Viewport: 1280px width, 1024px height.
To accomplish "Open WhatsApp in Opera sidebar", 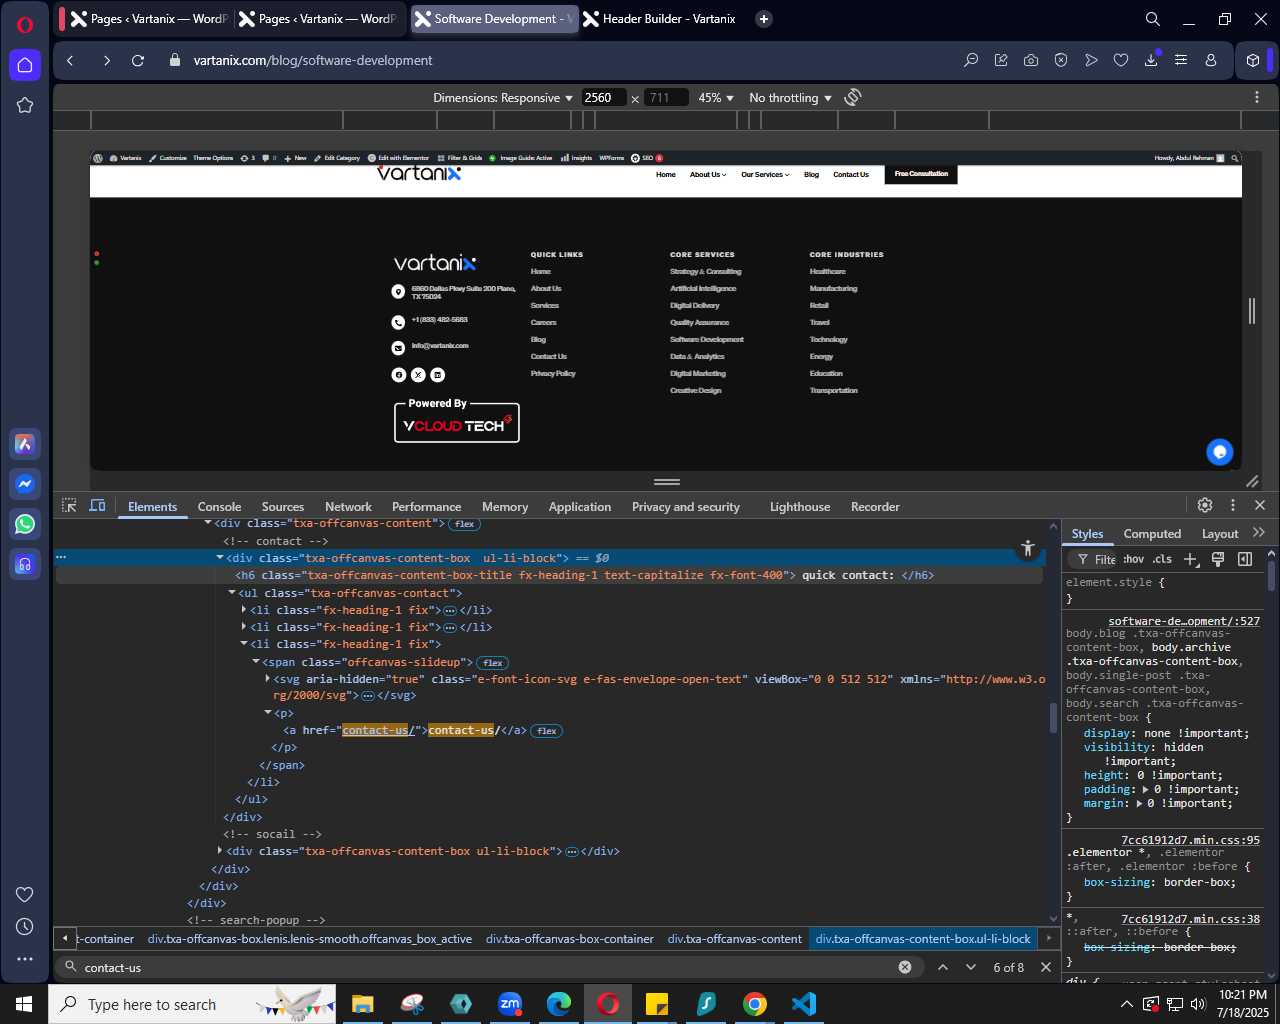I will coord(25,524).
